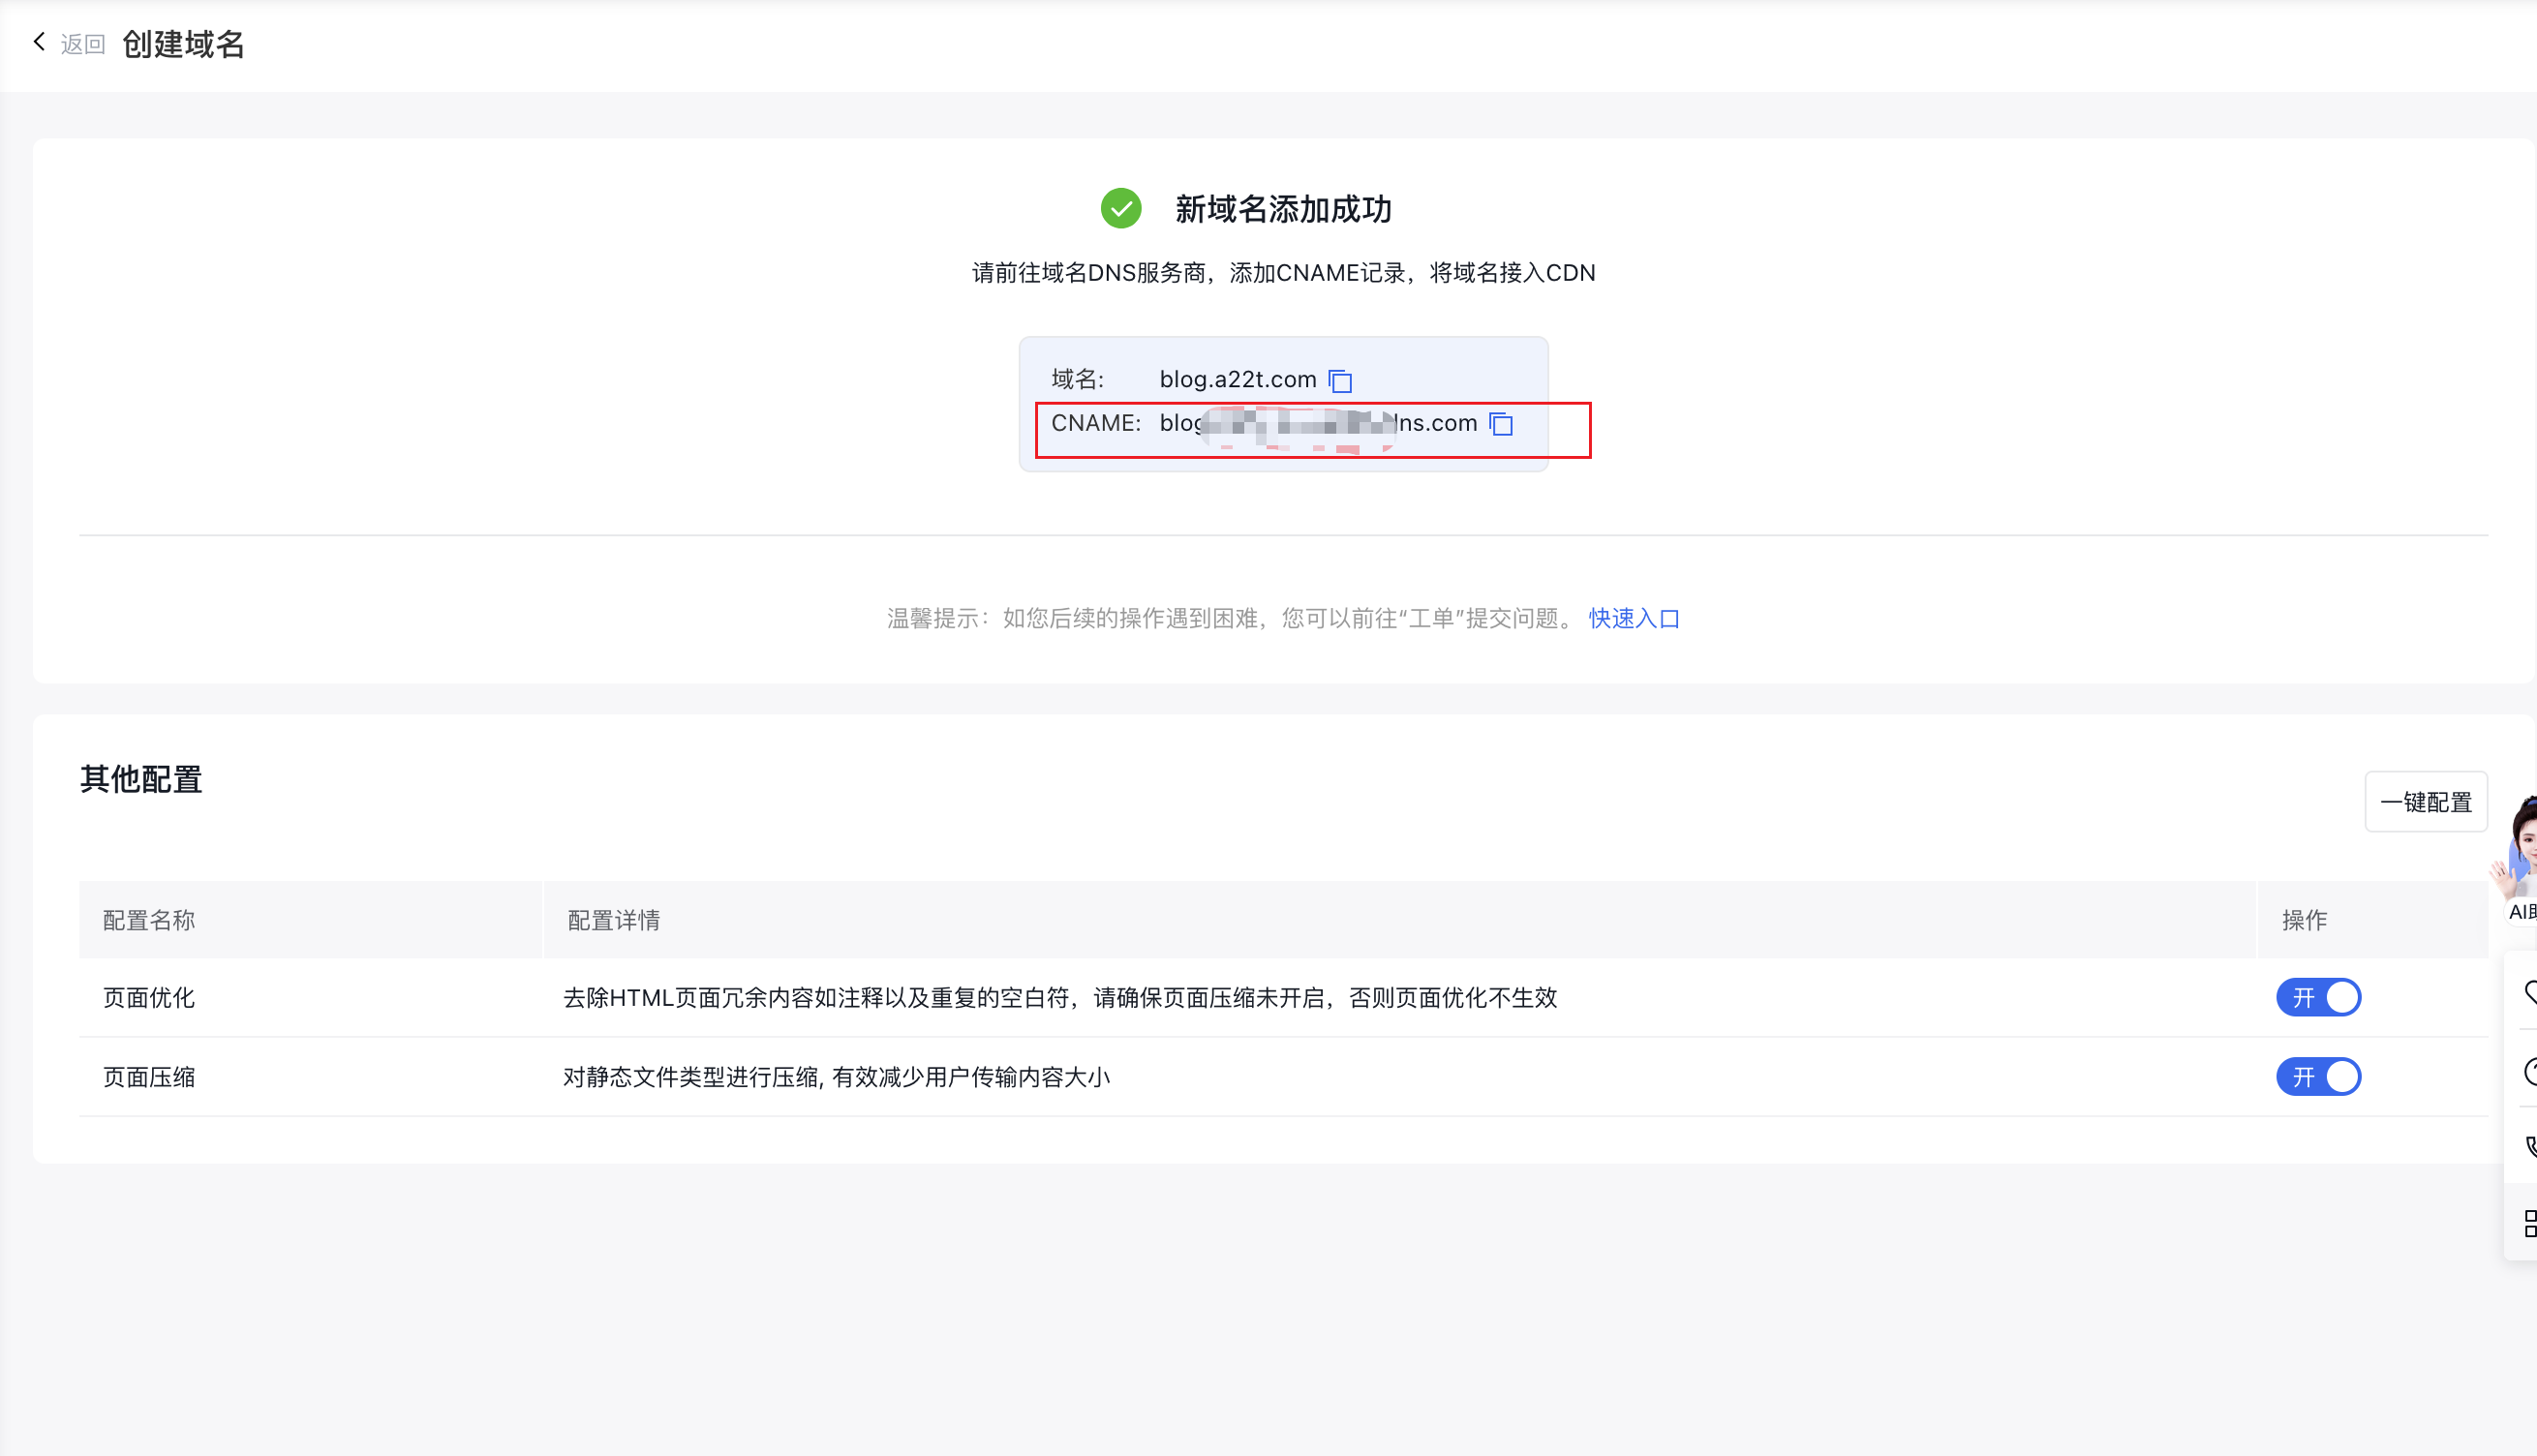2537x1456 pixels.
Task: Turn off the 页面压缩 switch
Action: 2318,1077
